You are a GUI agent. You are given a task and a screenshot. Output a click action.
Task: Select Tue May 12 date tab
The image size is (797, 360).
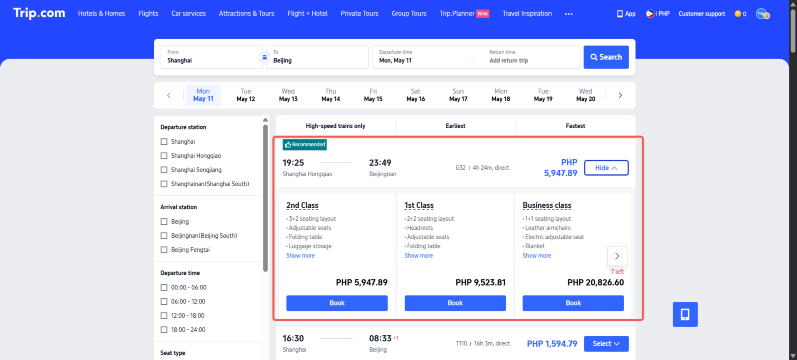[246, 95]
